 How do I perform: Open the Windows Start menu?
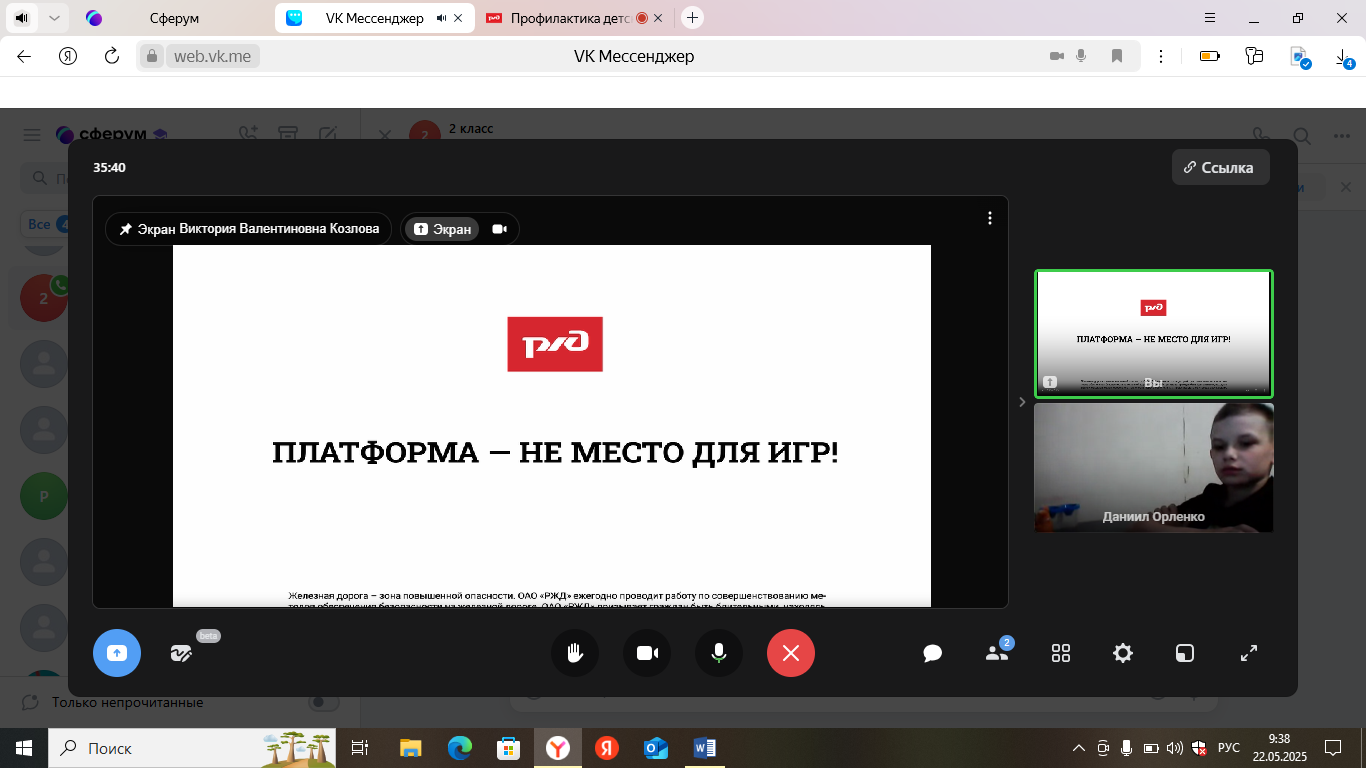pyautogui.click(x=23, y=748)
